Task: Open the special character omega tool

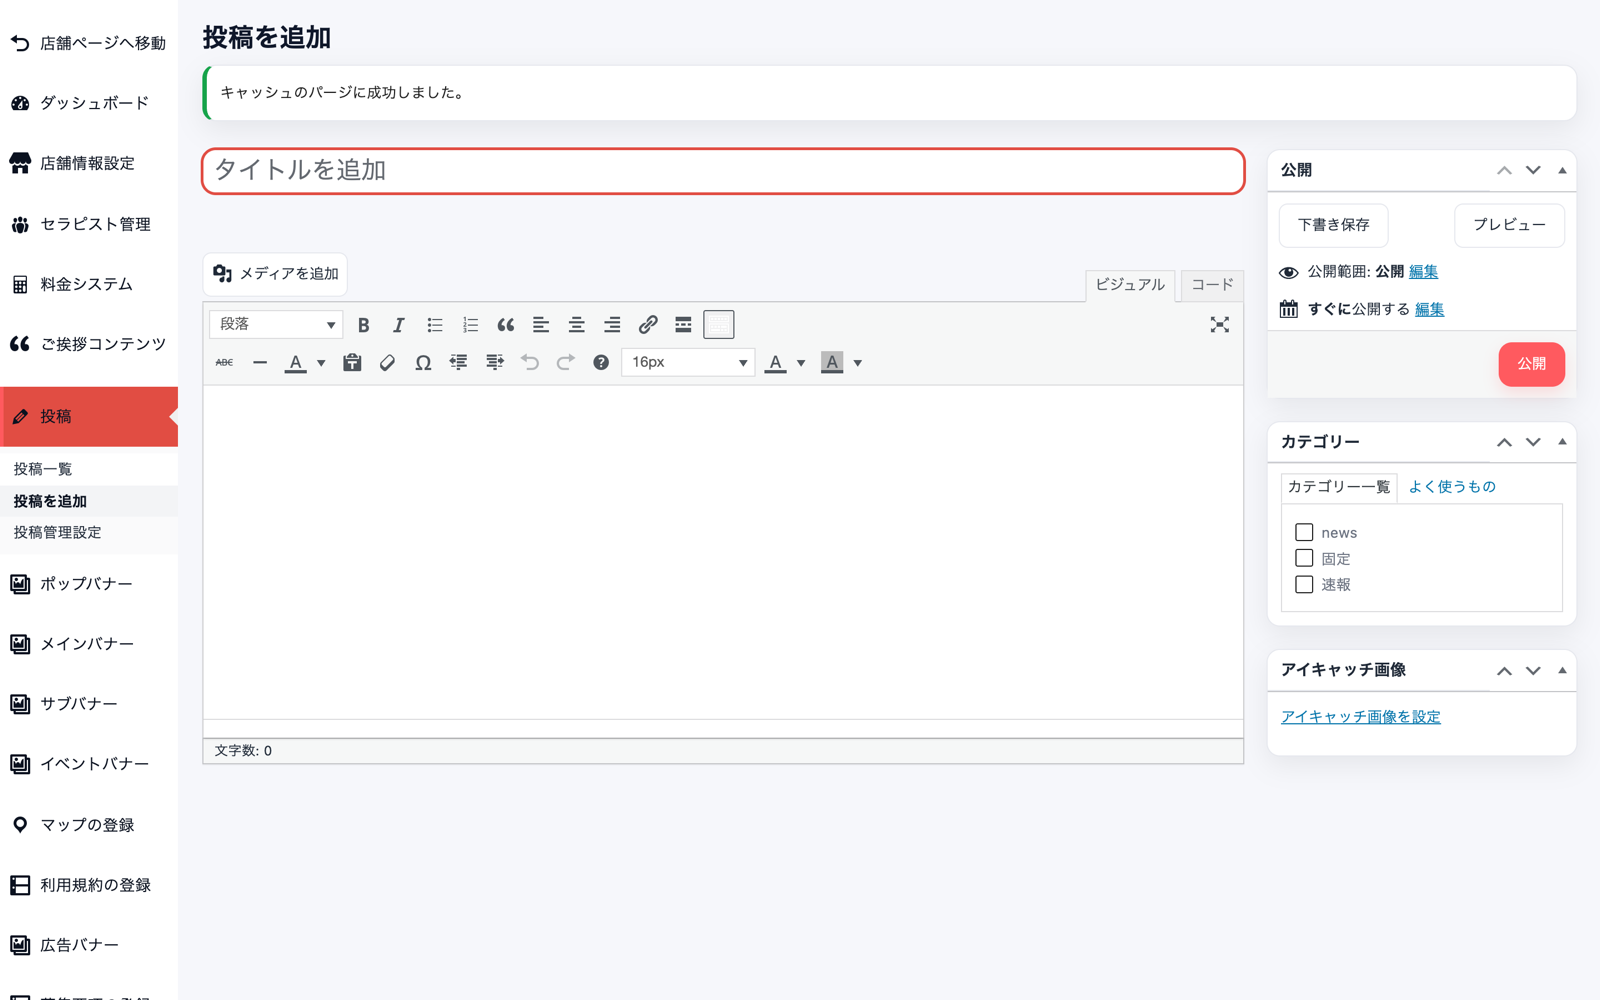Action: tap(423, 362)
